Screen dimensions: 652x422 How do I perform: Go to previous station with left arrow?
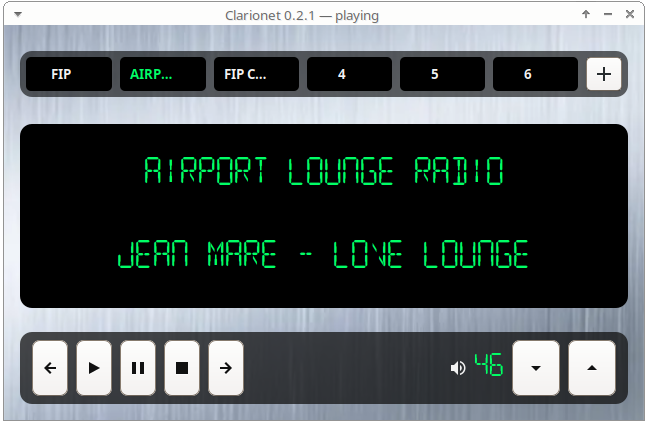point(50,368)
